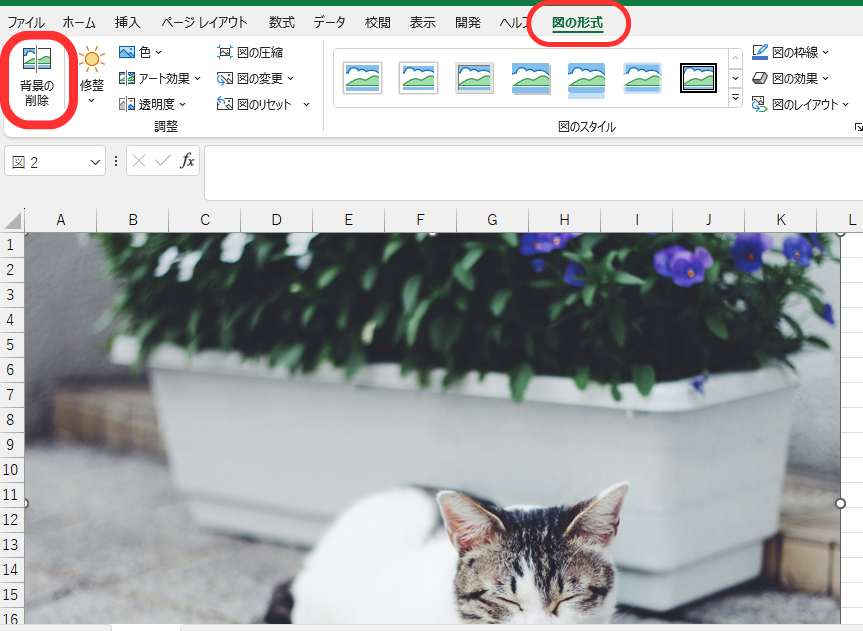Click the formula bar confirm checkmark icon
The image size is (863, 631).
163,161
